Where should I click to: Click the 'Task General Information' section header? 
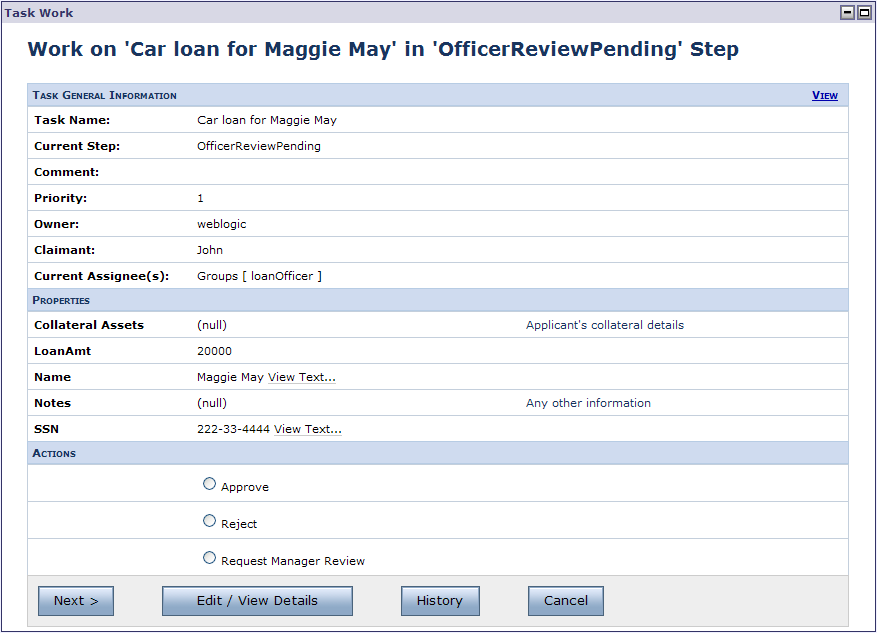(x=105, y=96)
